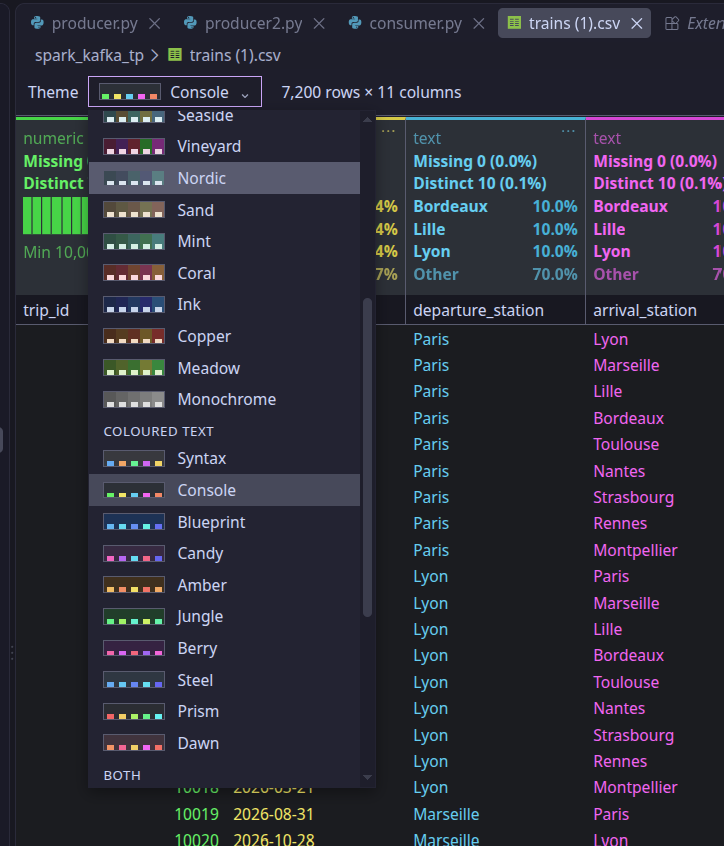Click Lille value in departure_station summary
The width and height of the screenshot is (724, 846).
pyautogui.click(x=429, y=229)
